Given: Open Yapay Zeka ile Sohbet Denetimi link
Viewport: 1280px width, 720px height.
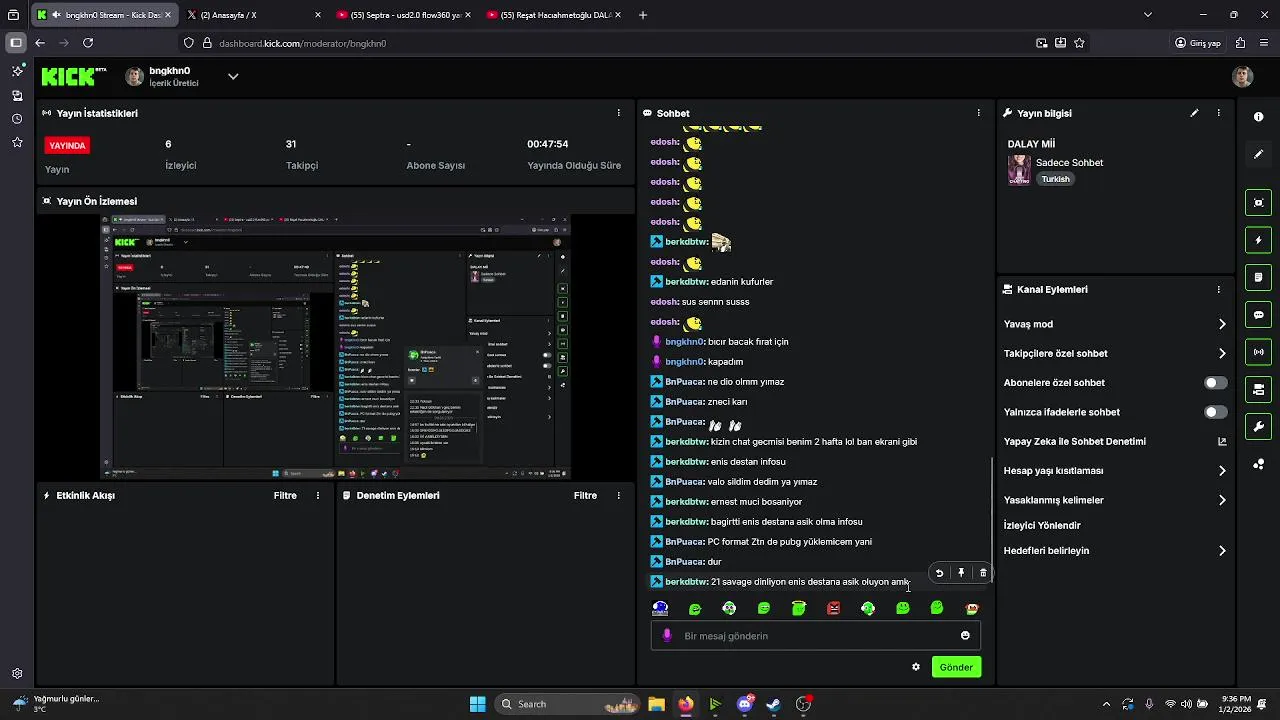Looking at the screenshot, I should 1115,441.
